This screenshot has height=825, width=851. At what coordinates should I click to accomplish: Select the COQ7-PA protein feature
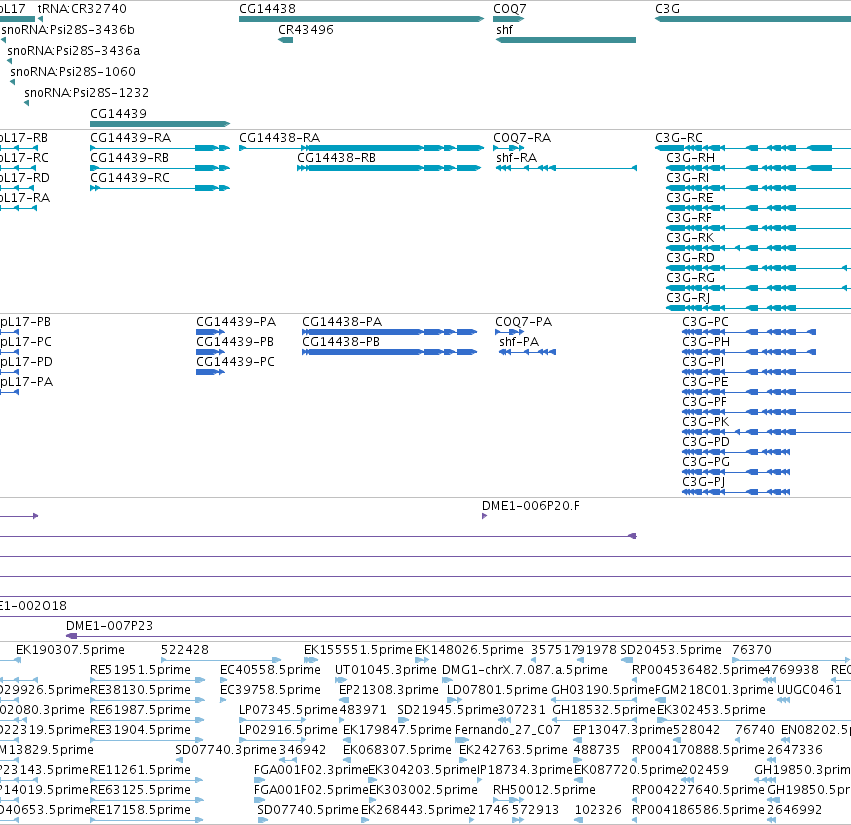[510, 332]
